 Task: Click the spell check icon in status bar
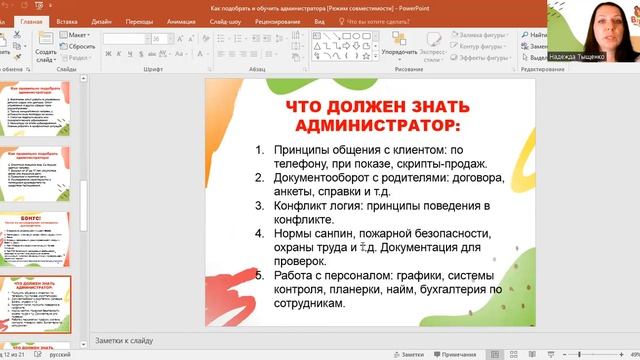coord(38,355)
